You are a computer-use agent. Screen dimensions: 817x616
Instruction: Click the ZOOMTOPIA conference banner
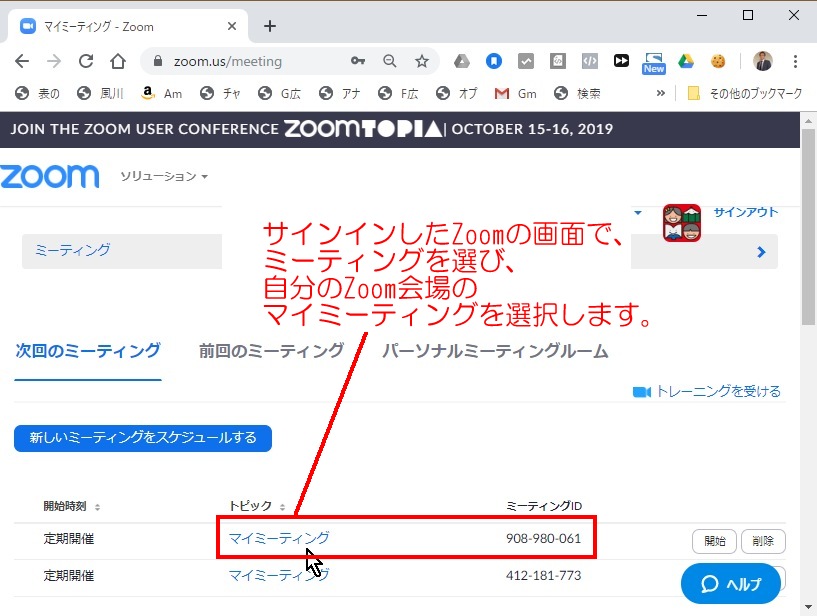click(x=400, y=129)
